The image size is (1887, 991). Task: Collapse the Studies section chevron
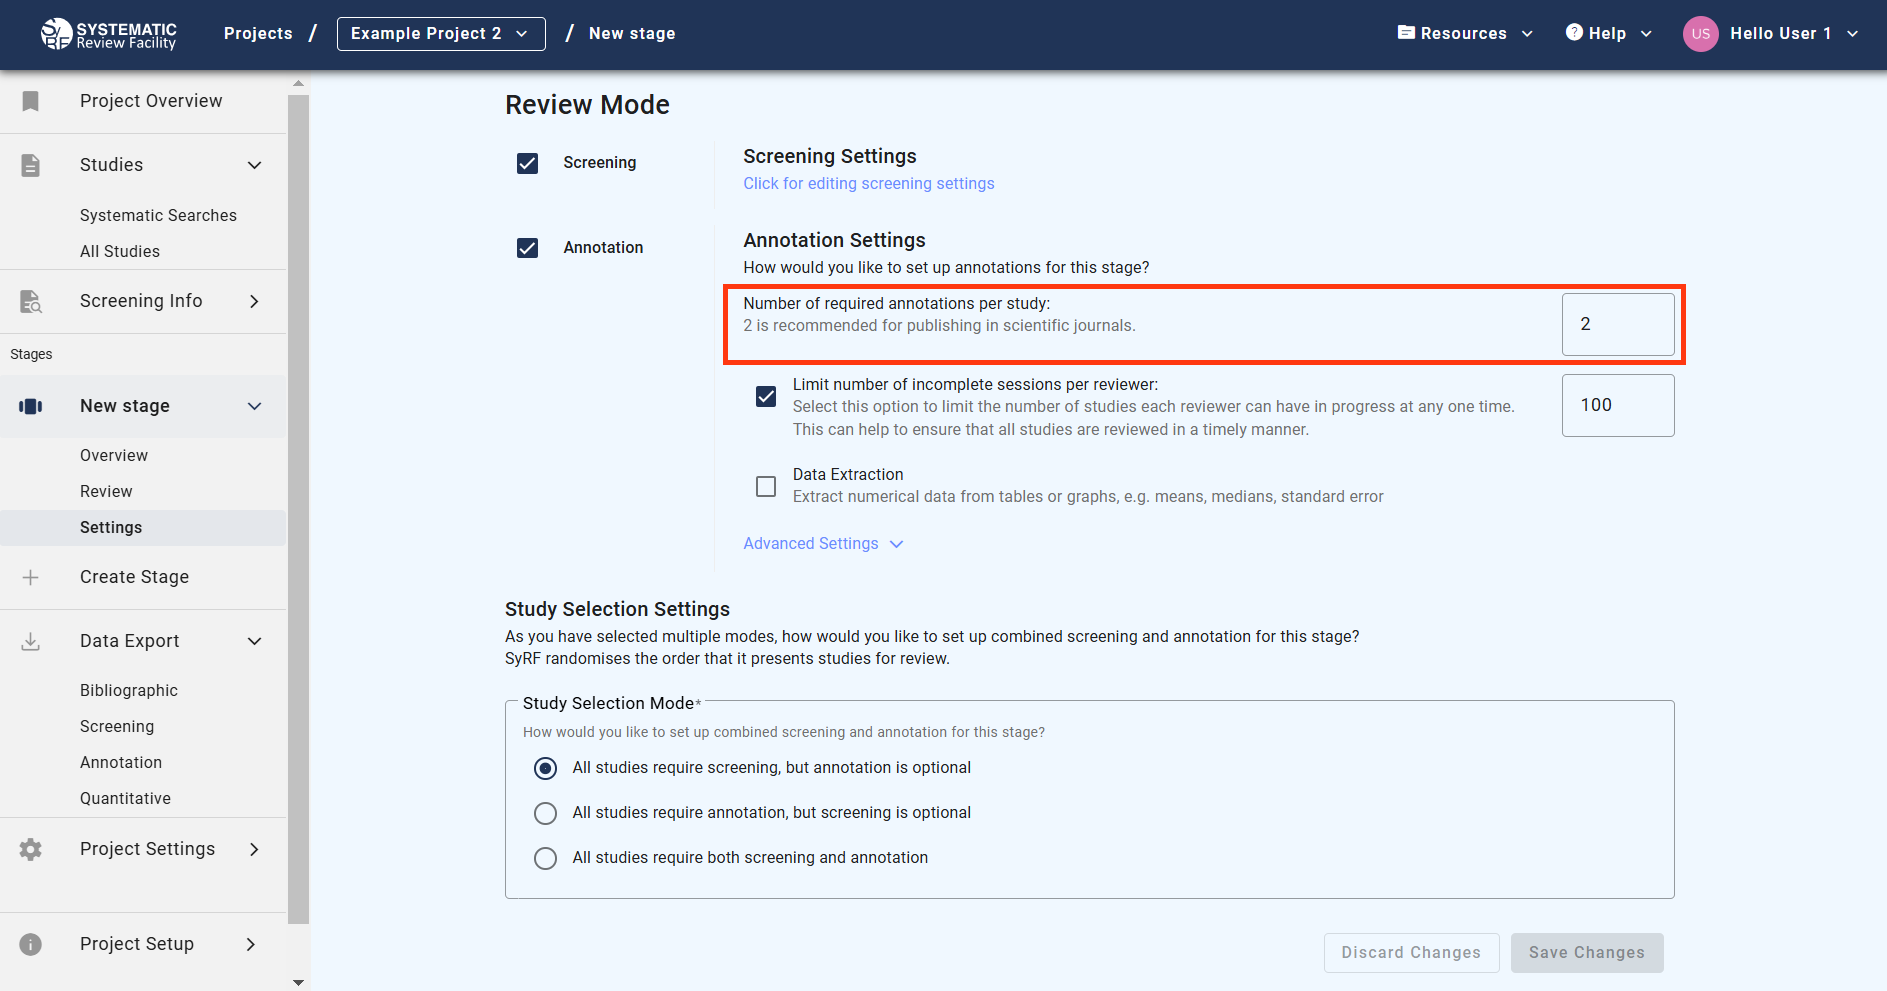255,165
